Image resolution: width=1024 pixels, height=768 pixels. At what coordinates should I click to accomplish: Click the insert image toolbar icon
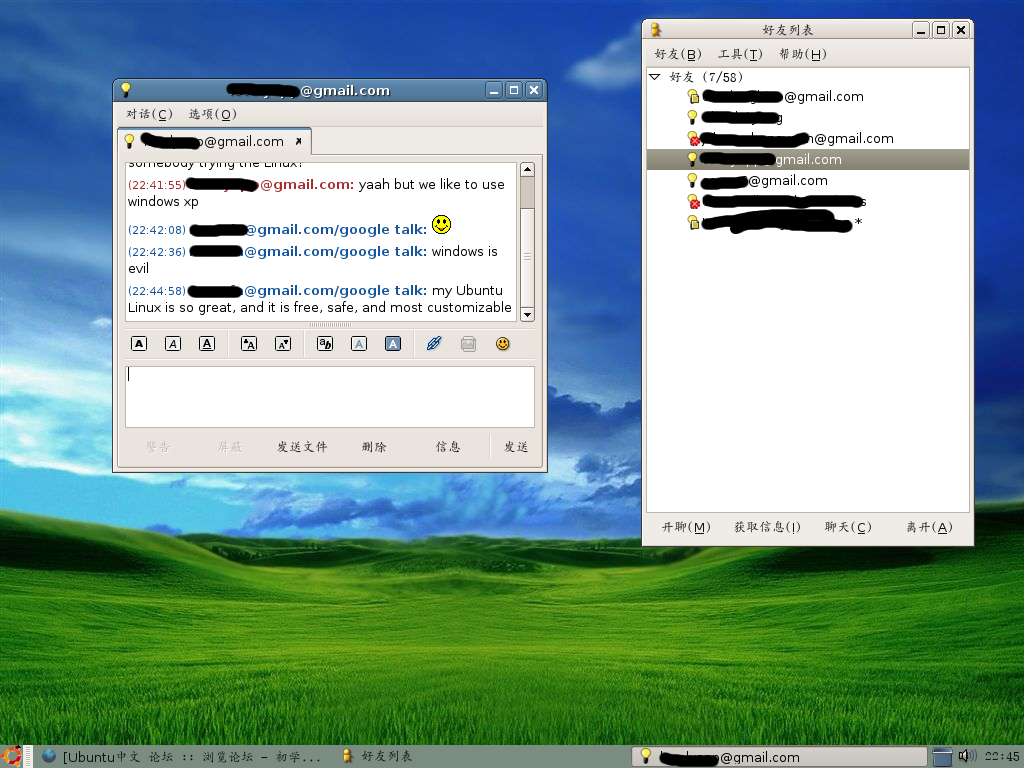tap(468, 344)
